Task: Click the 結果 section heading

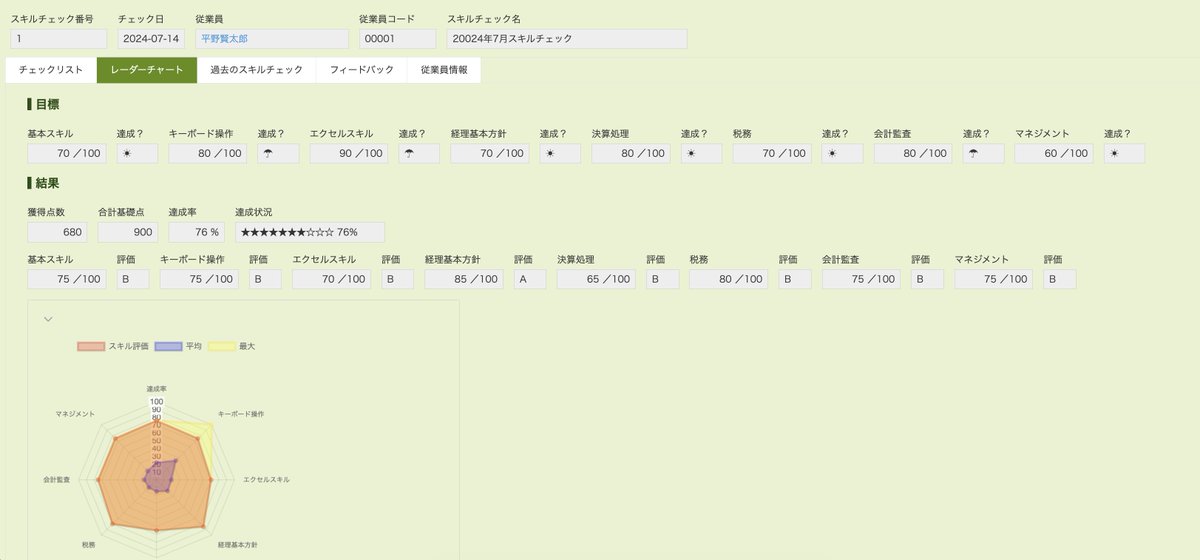Action: click(x=47, y=183)
